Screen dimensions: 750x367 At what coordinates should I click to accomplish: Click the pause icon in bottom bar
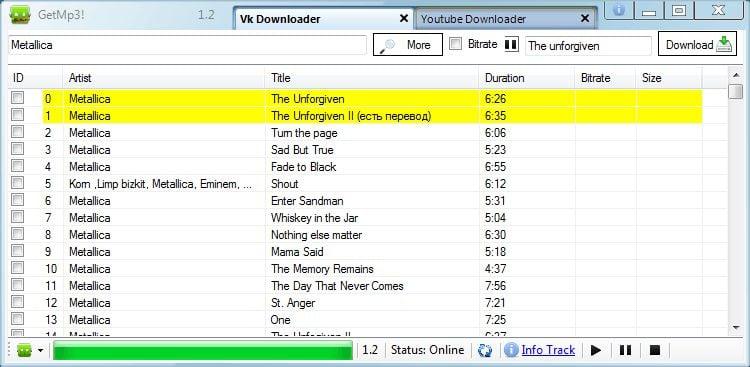pyautogui.click(x=625, y=350)
